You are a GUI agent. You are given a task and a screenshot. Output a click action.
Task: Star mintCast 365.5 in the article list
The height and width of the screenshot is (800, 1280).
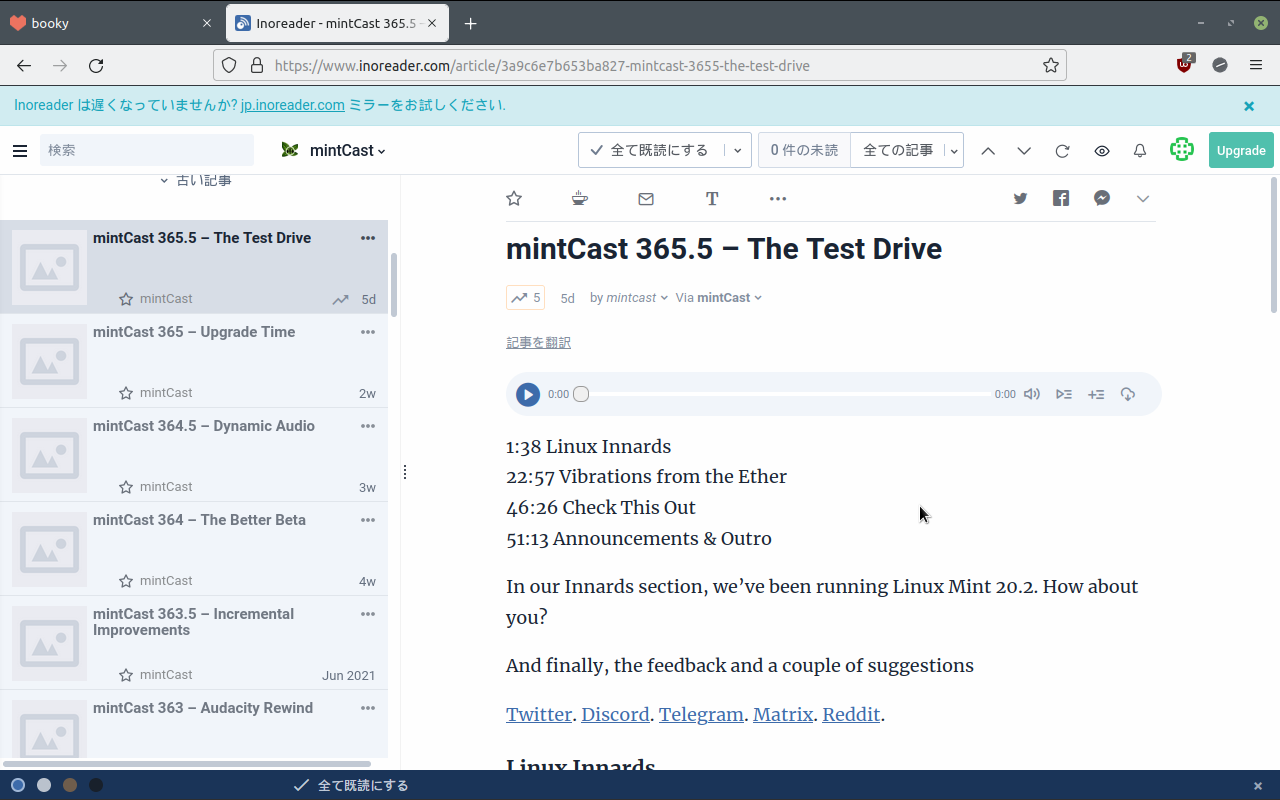(126, 299)
